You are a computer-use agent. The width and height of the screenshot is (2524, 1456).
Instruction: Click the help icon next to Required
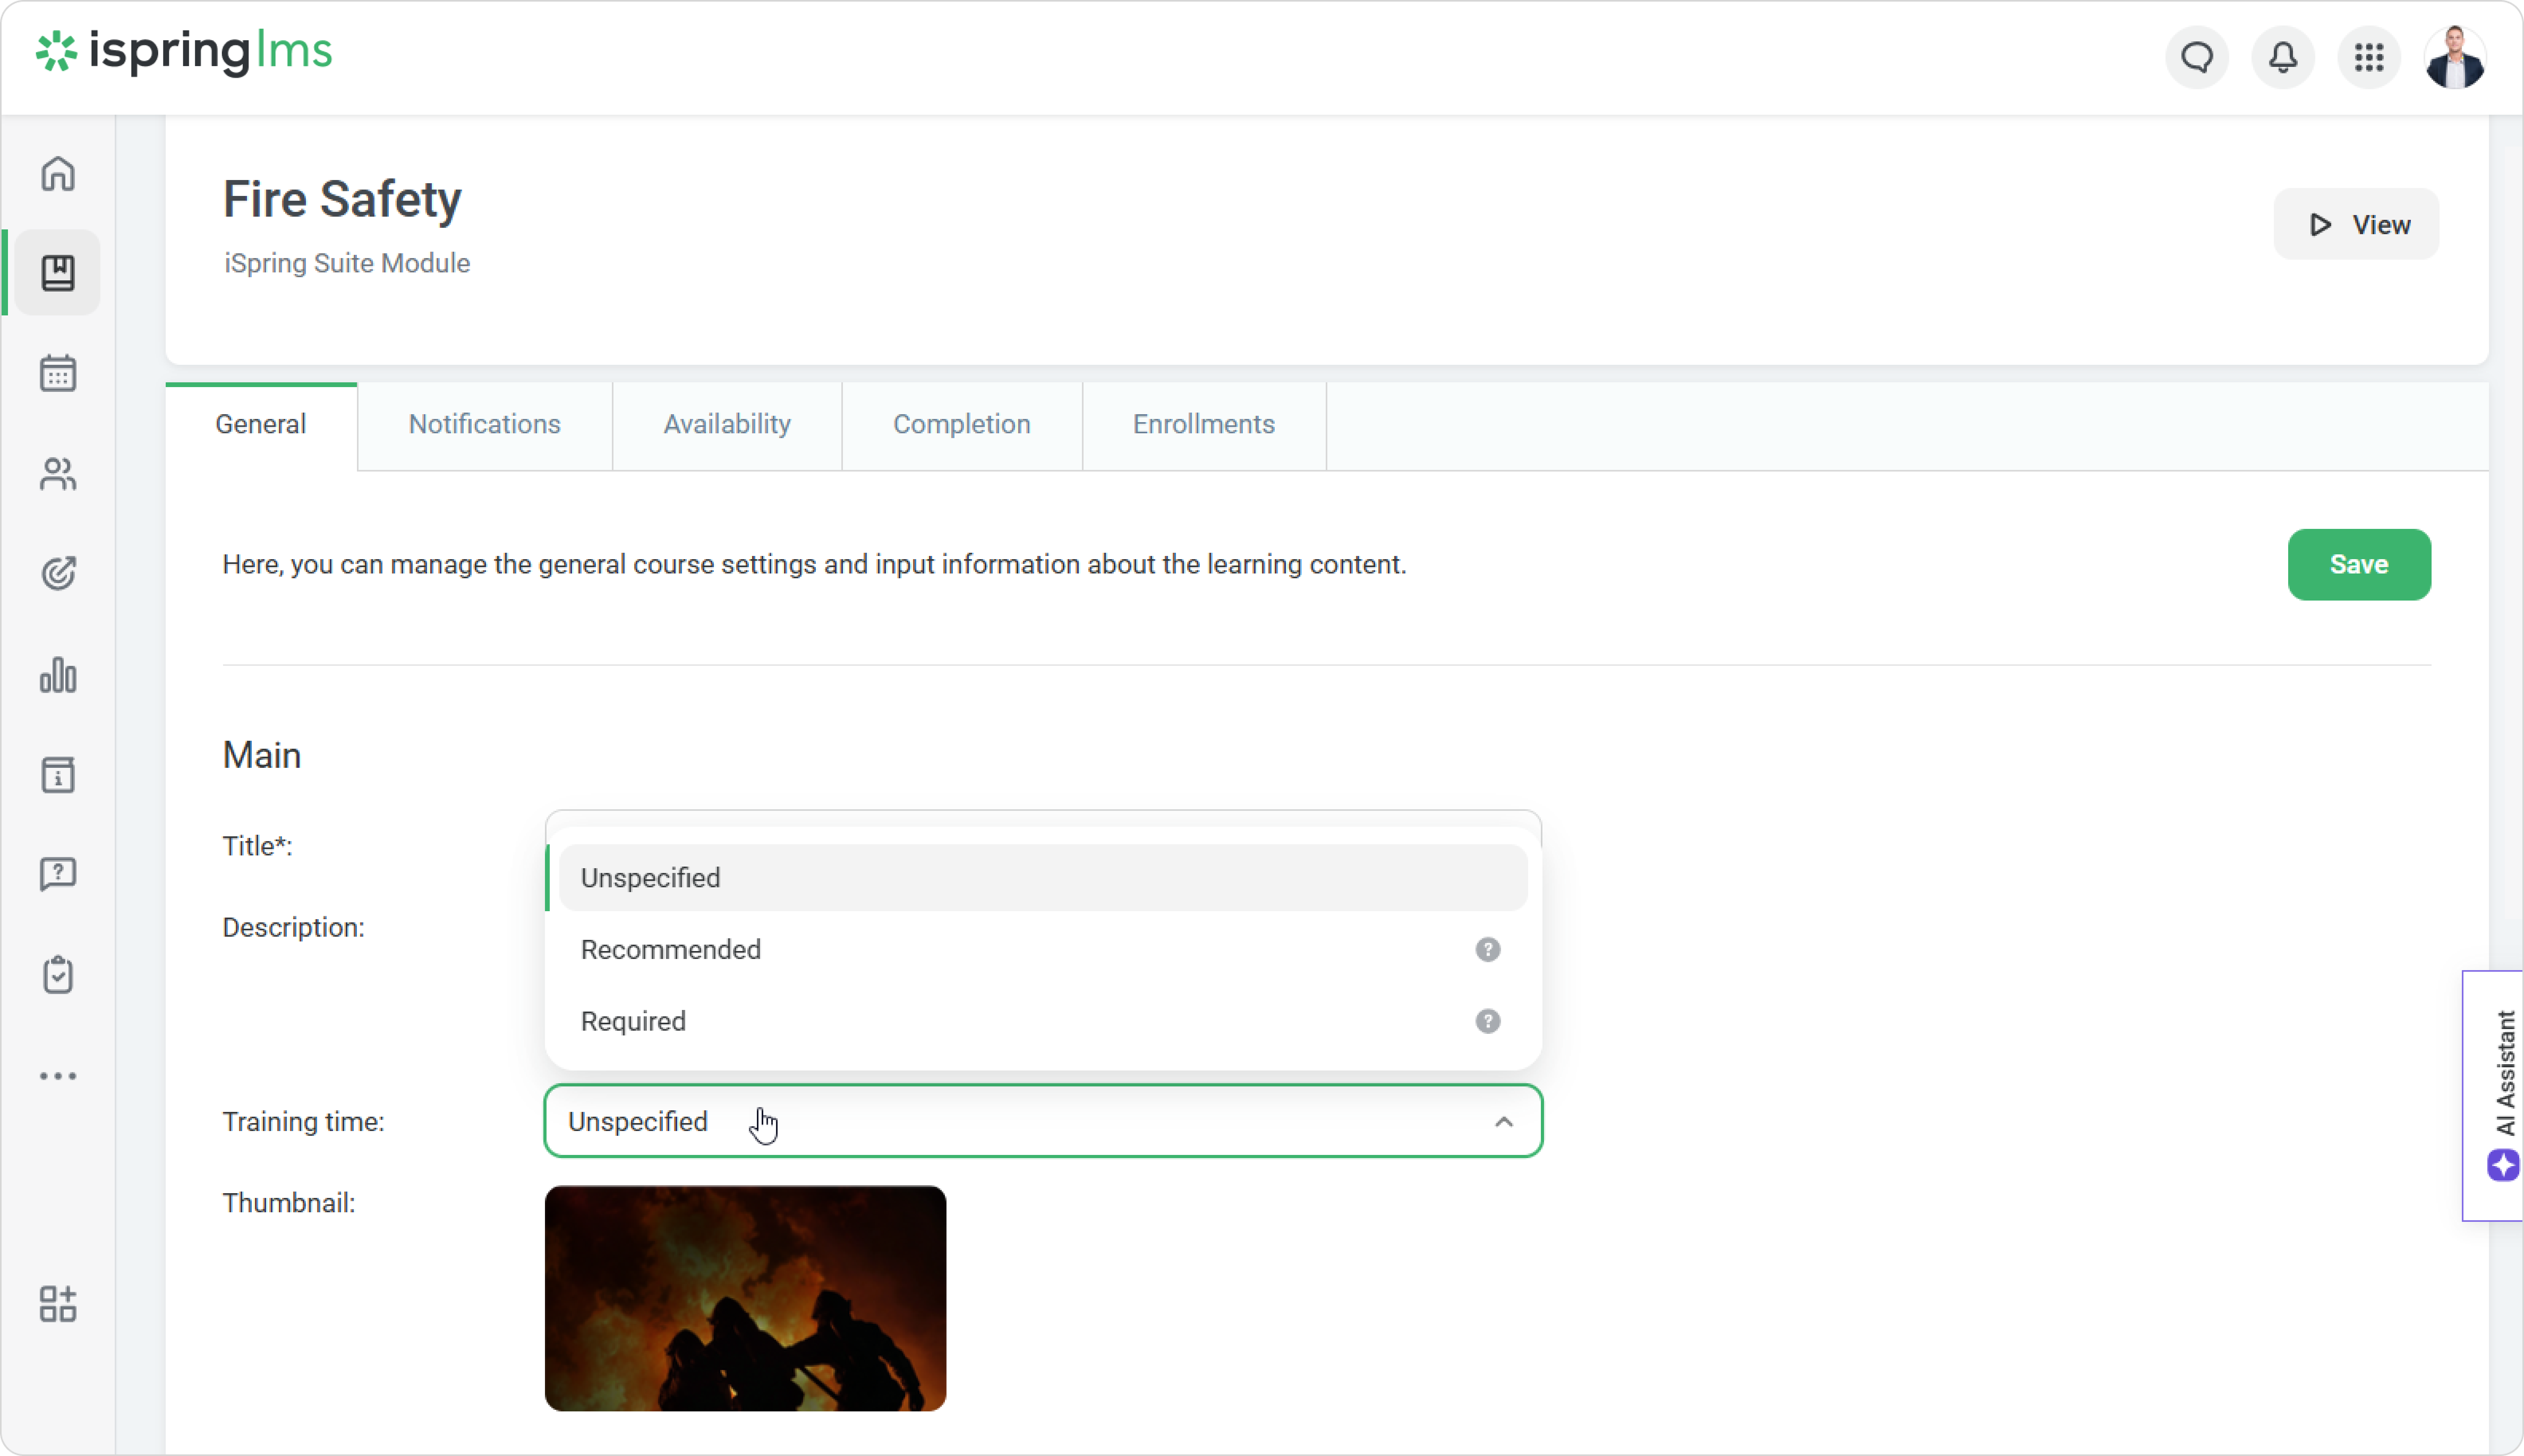1487,1021
